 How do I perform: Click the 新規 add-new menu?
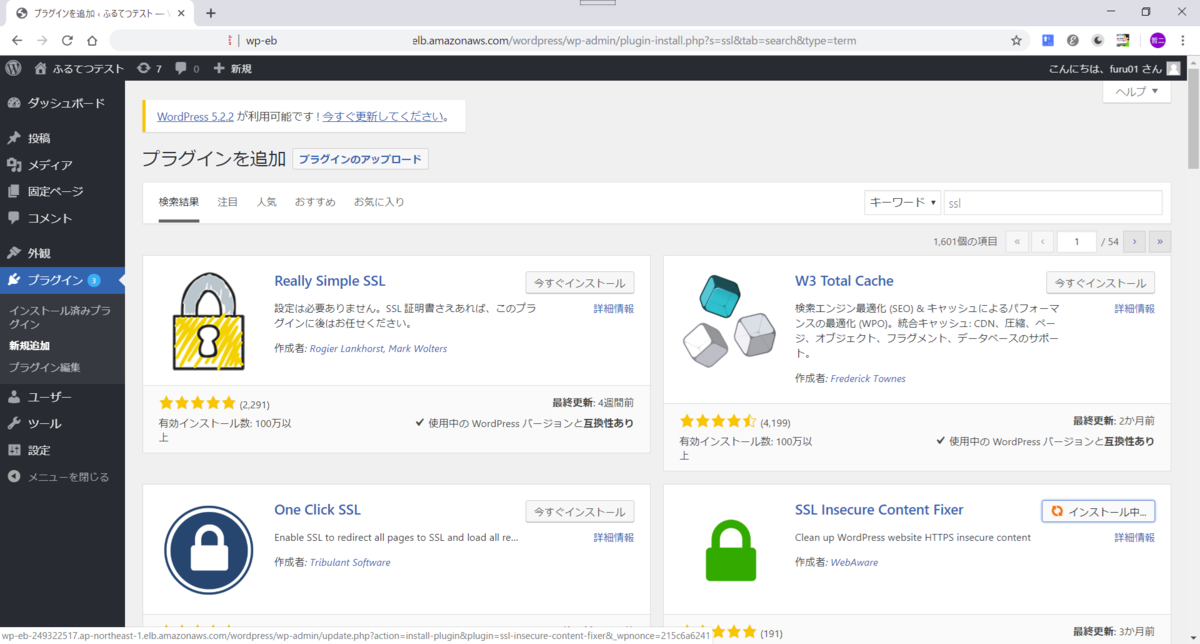[x=232, y=68]
